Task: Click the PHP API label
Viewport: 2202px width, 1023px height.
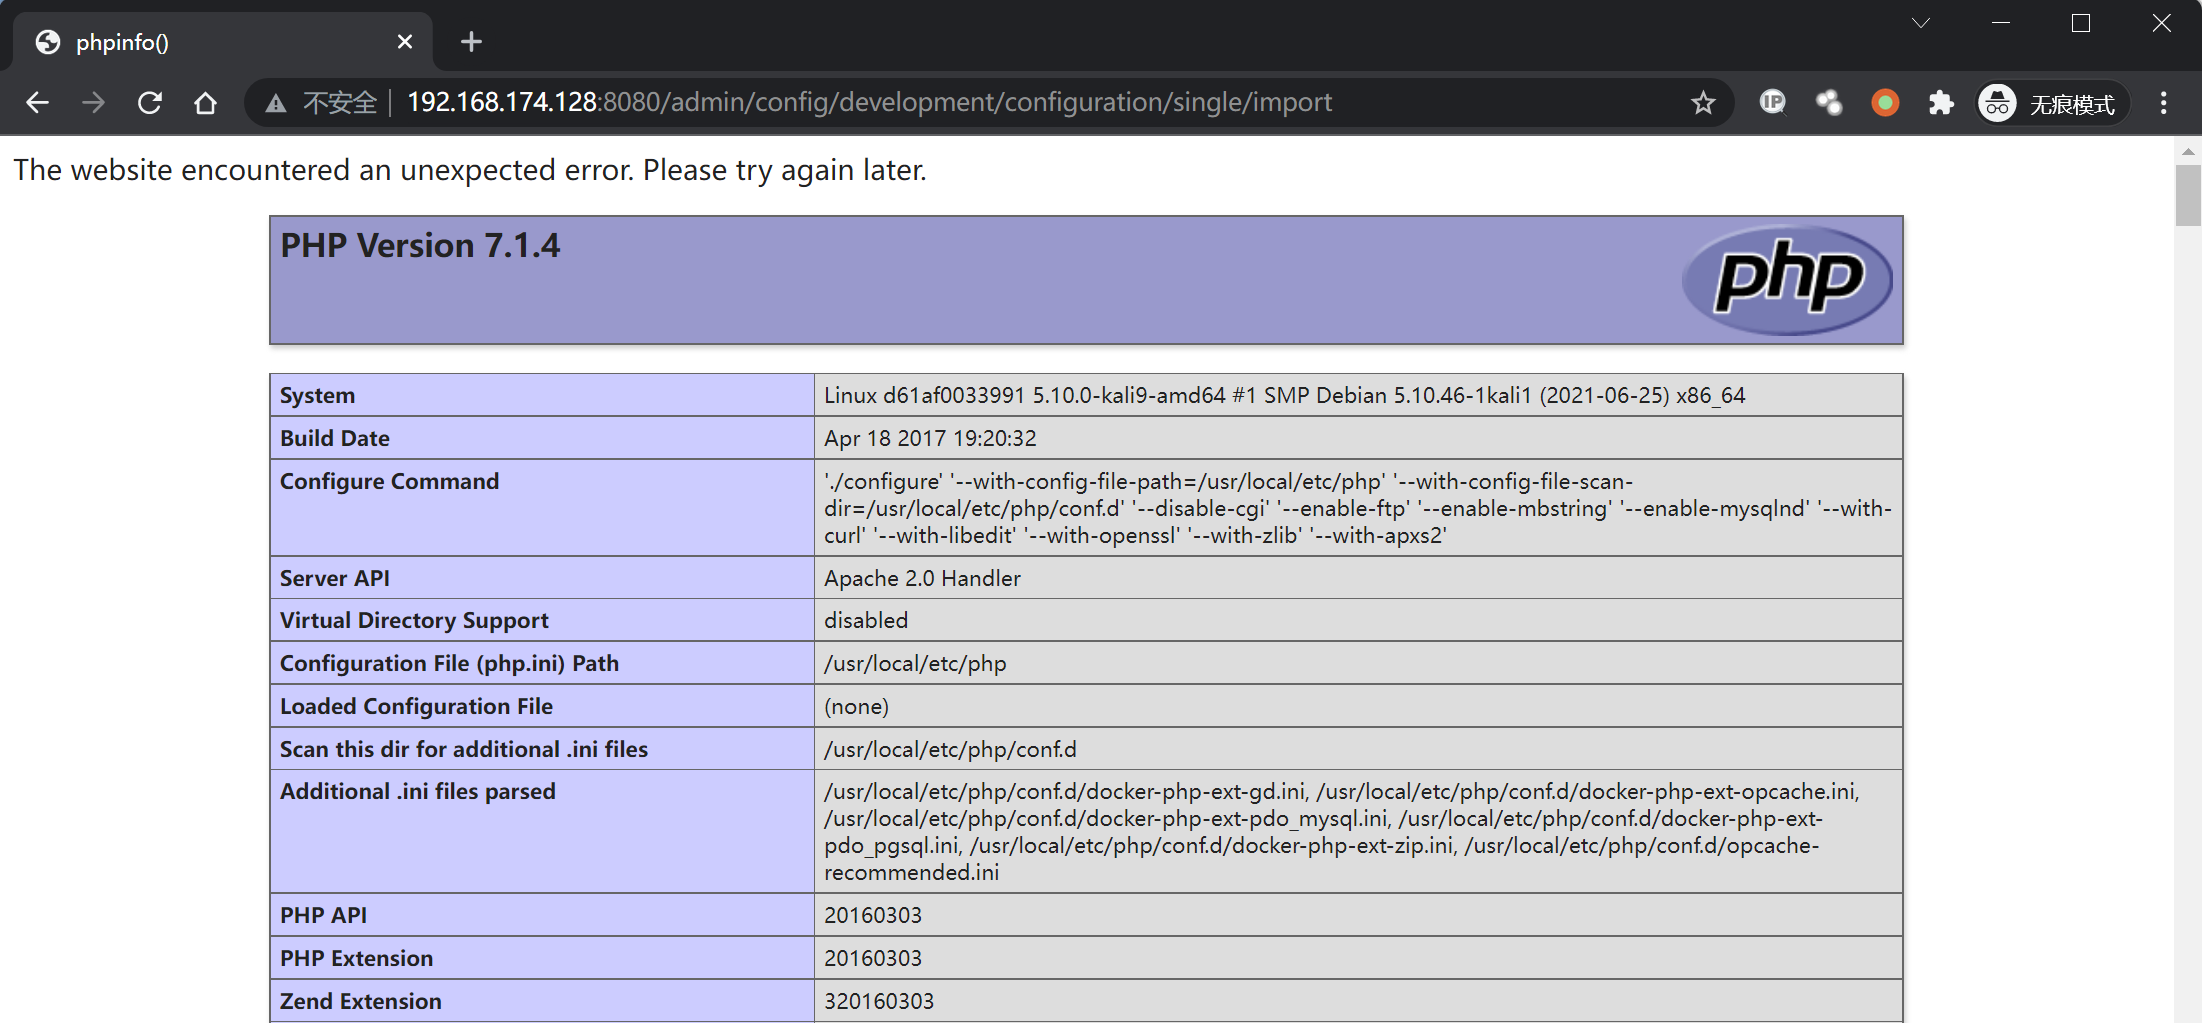Action: [323, 915]
